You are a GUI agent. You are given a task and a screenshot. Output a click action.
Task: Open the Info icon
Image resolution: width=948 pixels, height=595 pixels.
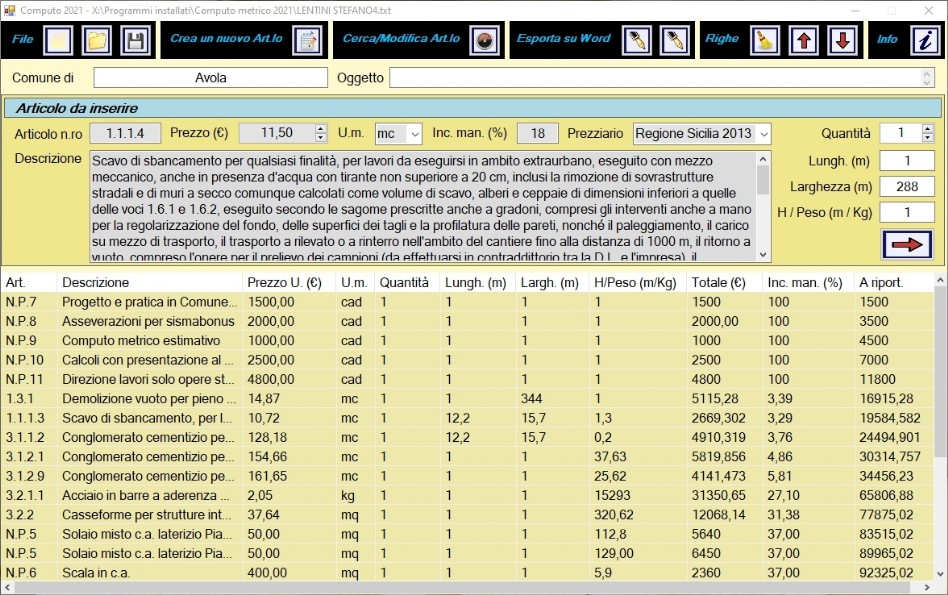[x=926, y=41]
